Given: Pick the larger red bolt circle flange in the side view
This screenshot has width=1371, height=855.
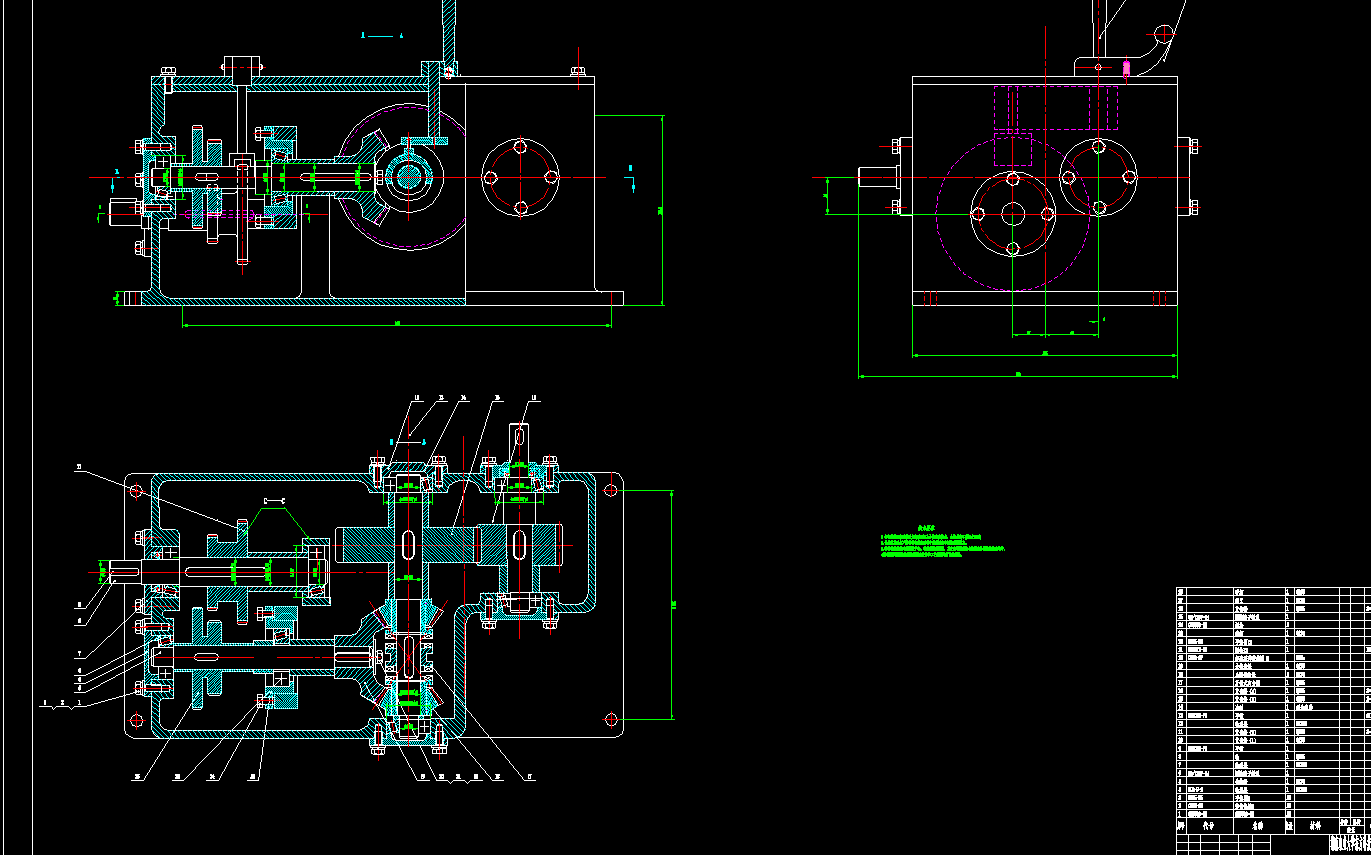Looking at the screenshot, I should [x=1013, y=214].
